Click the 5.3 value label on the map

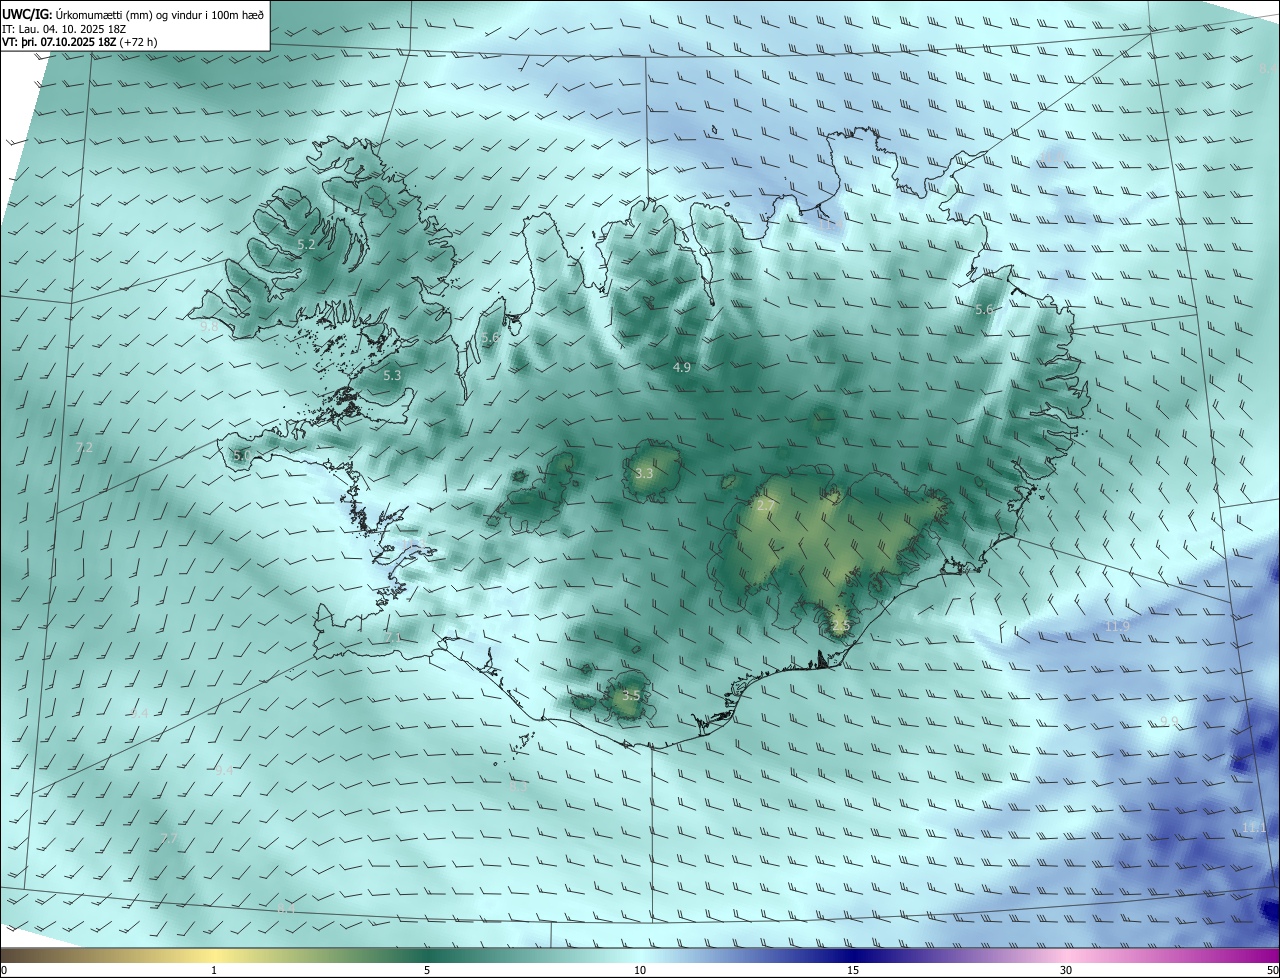392,376
